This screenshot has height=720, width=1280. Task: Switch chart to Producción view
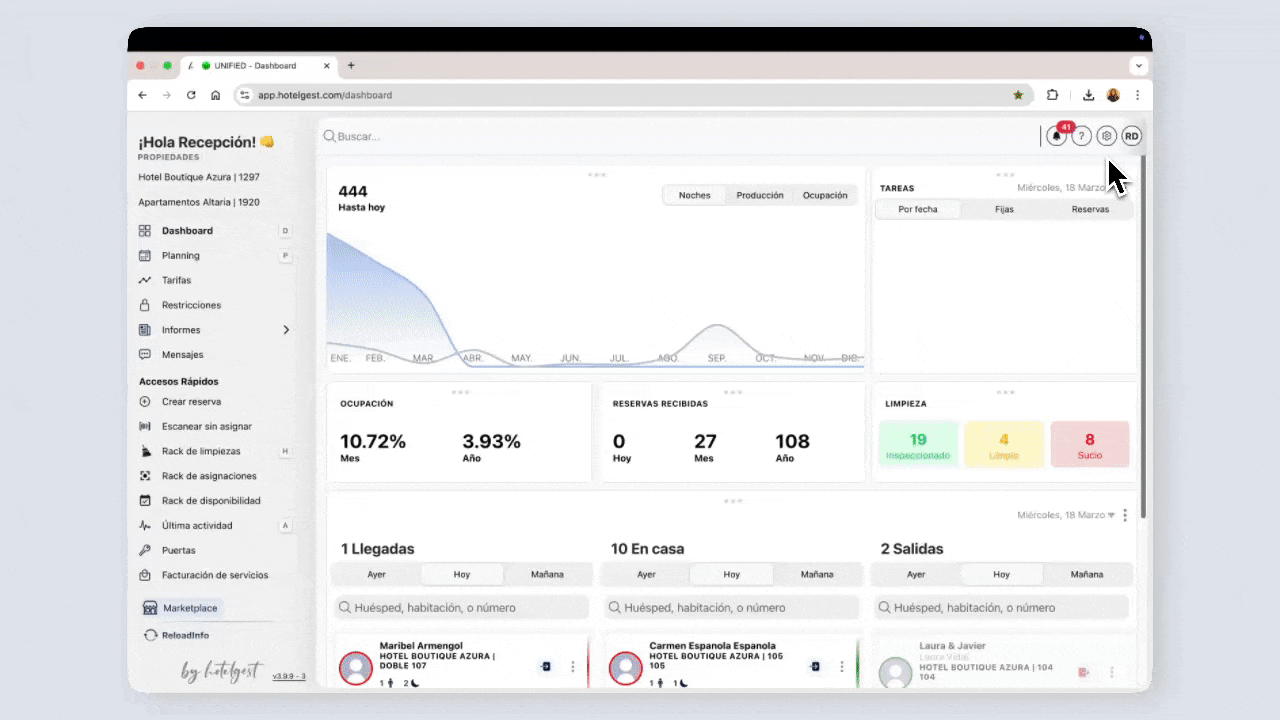pyautogui.click(x=760, y=195)
